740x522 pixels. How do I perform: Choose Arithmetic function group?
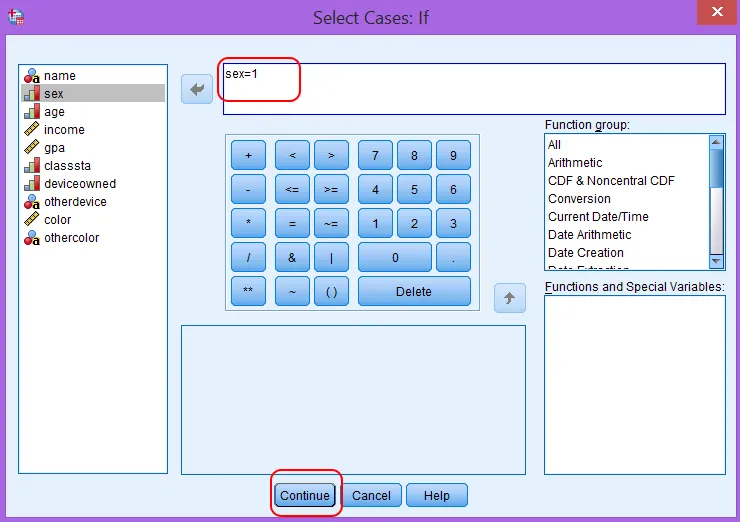(x=627, y=163)
